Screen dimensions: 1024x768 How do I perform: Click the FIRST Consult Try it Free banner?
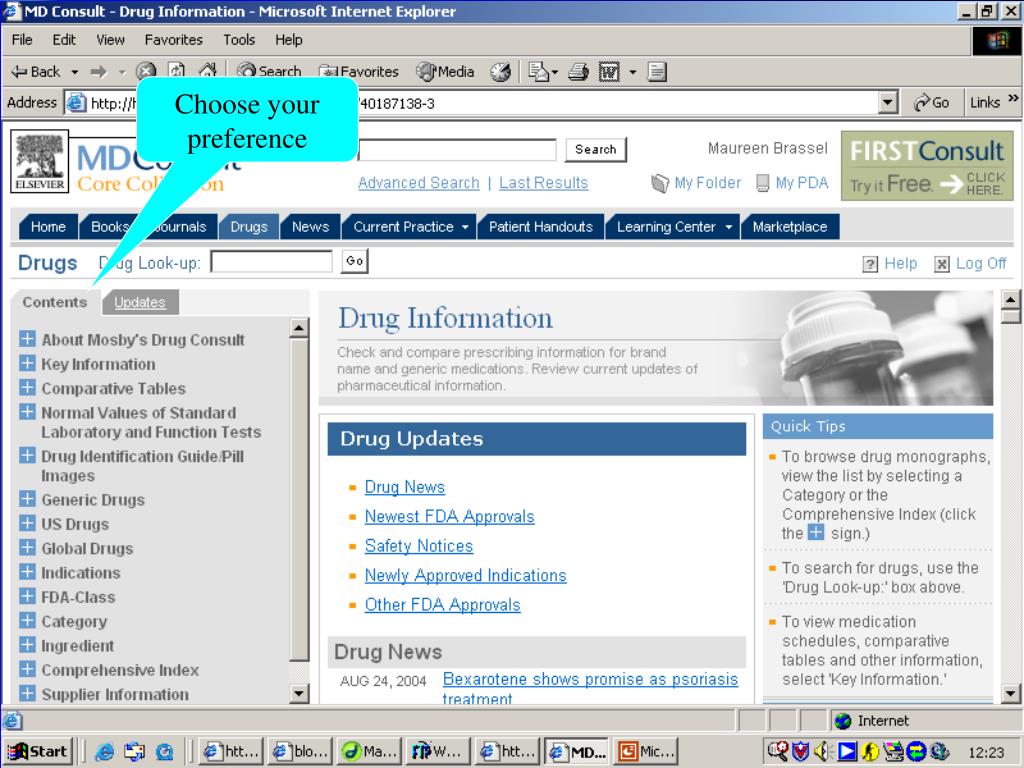(927, 165)
